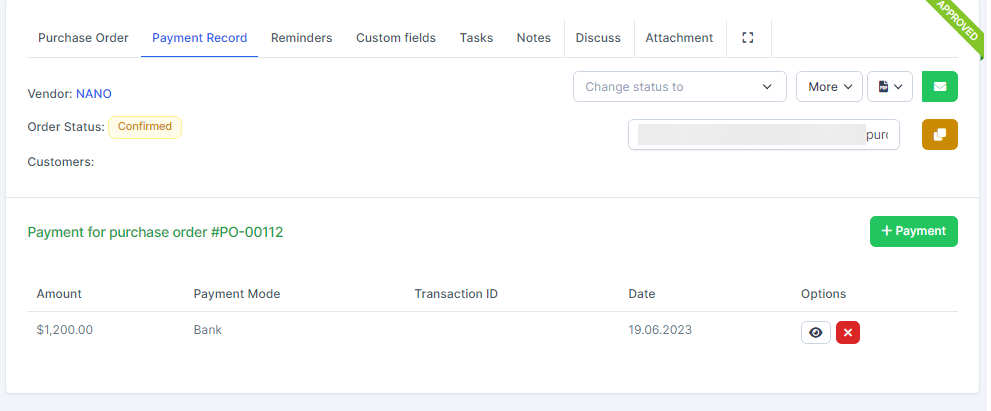
Task: View the Attachment tab
Action: pos(679,38)
